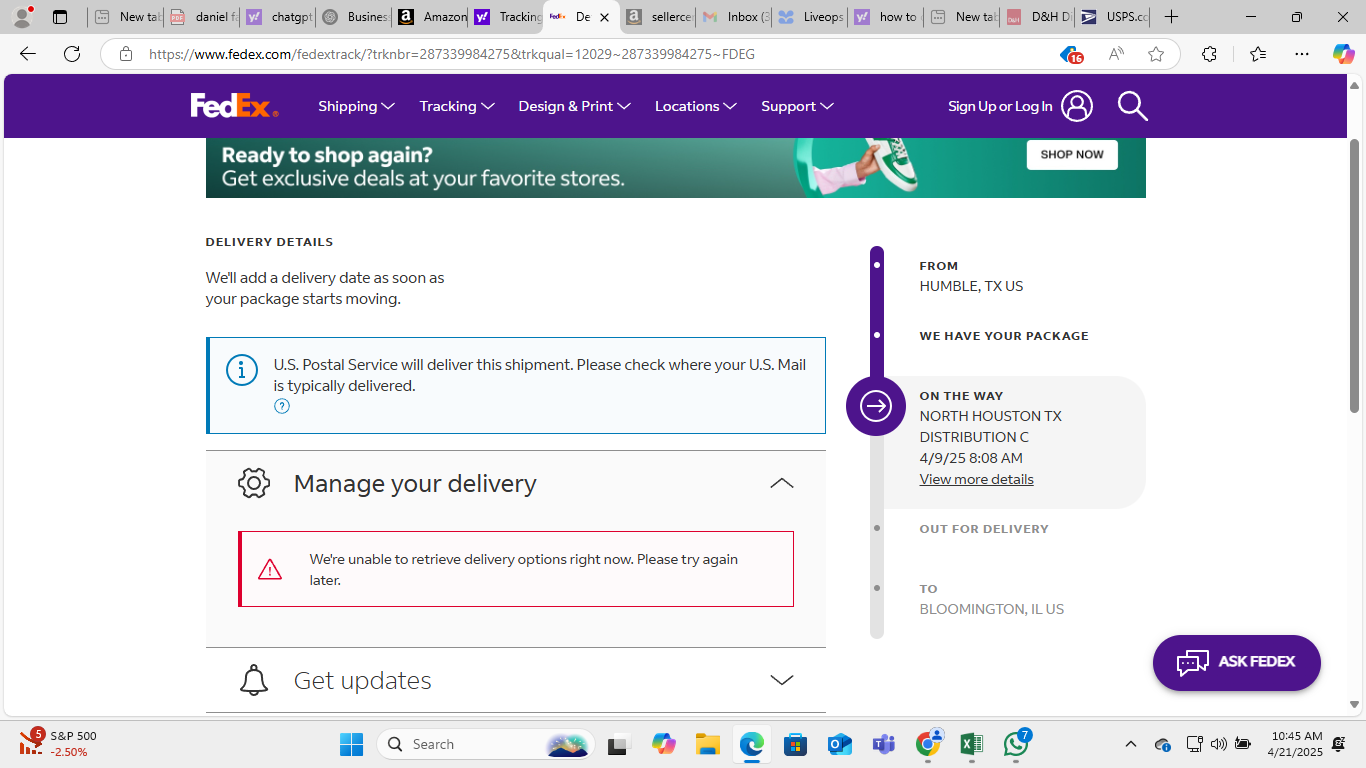This screenshot has width=1366, height=768.
Task: Expand the Shipping menu
Action: pyautogui.click(x=356, y=106)
